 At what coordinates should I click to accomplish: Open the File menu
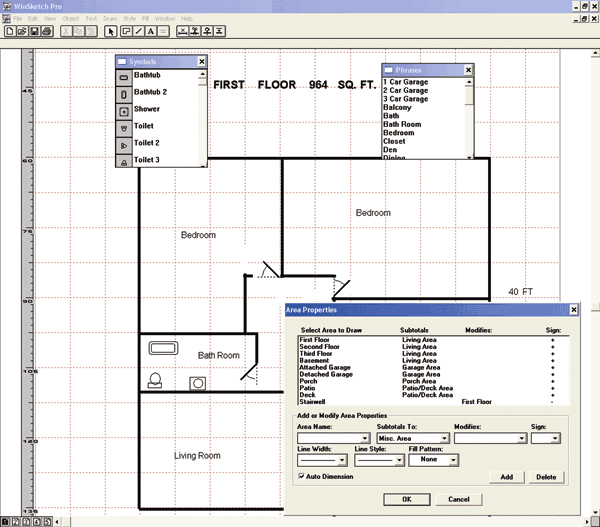coord(18,18)
